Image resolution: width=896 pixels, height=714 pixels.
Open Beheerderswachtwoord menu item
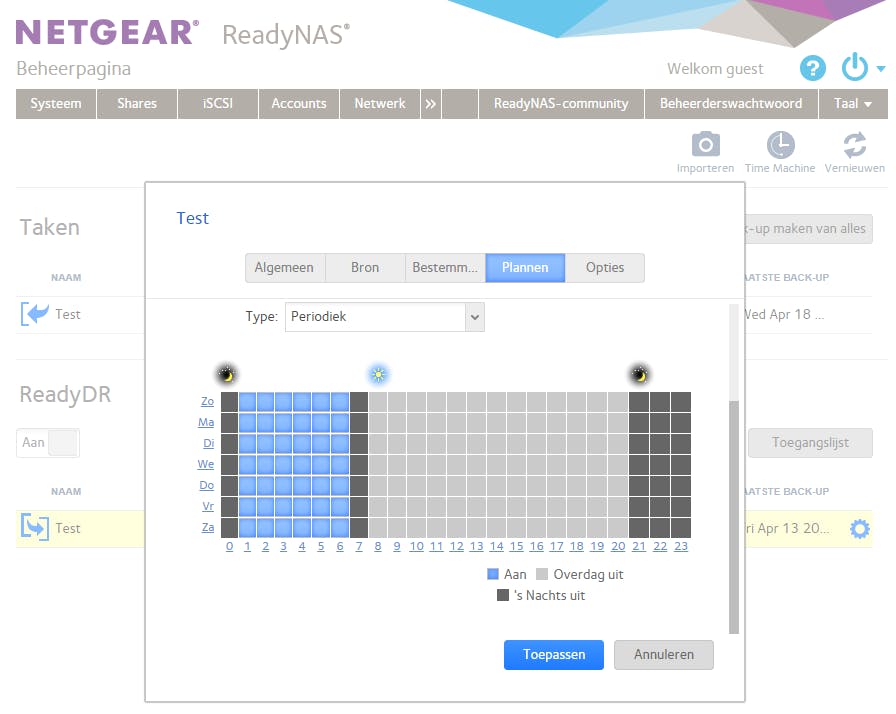731,103
